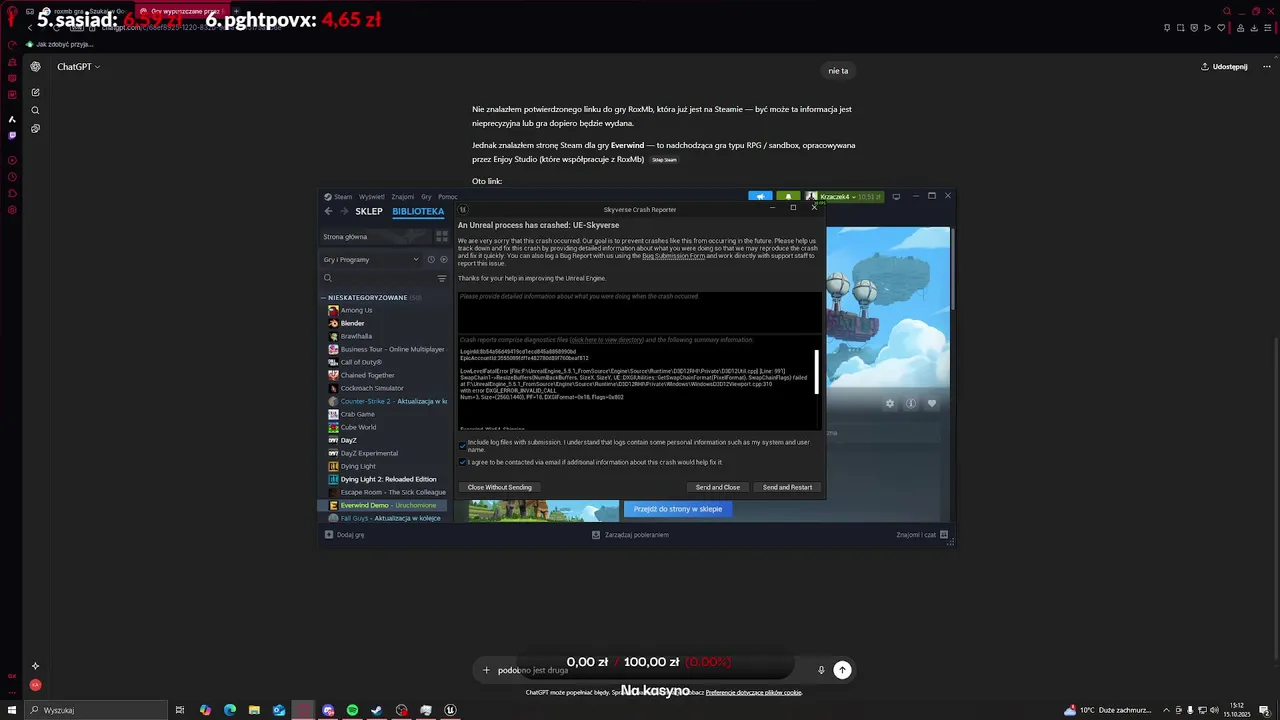This screenshot has width=1280, height=720.
Task: Toggle agree to be contacted checkbox
Action: tap(462, 462)
